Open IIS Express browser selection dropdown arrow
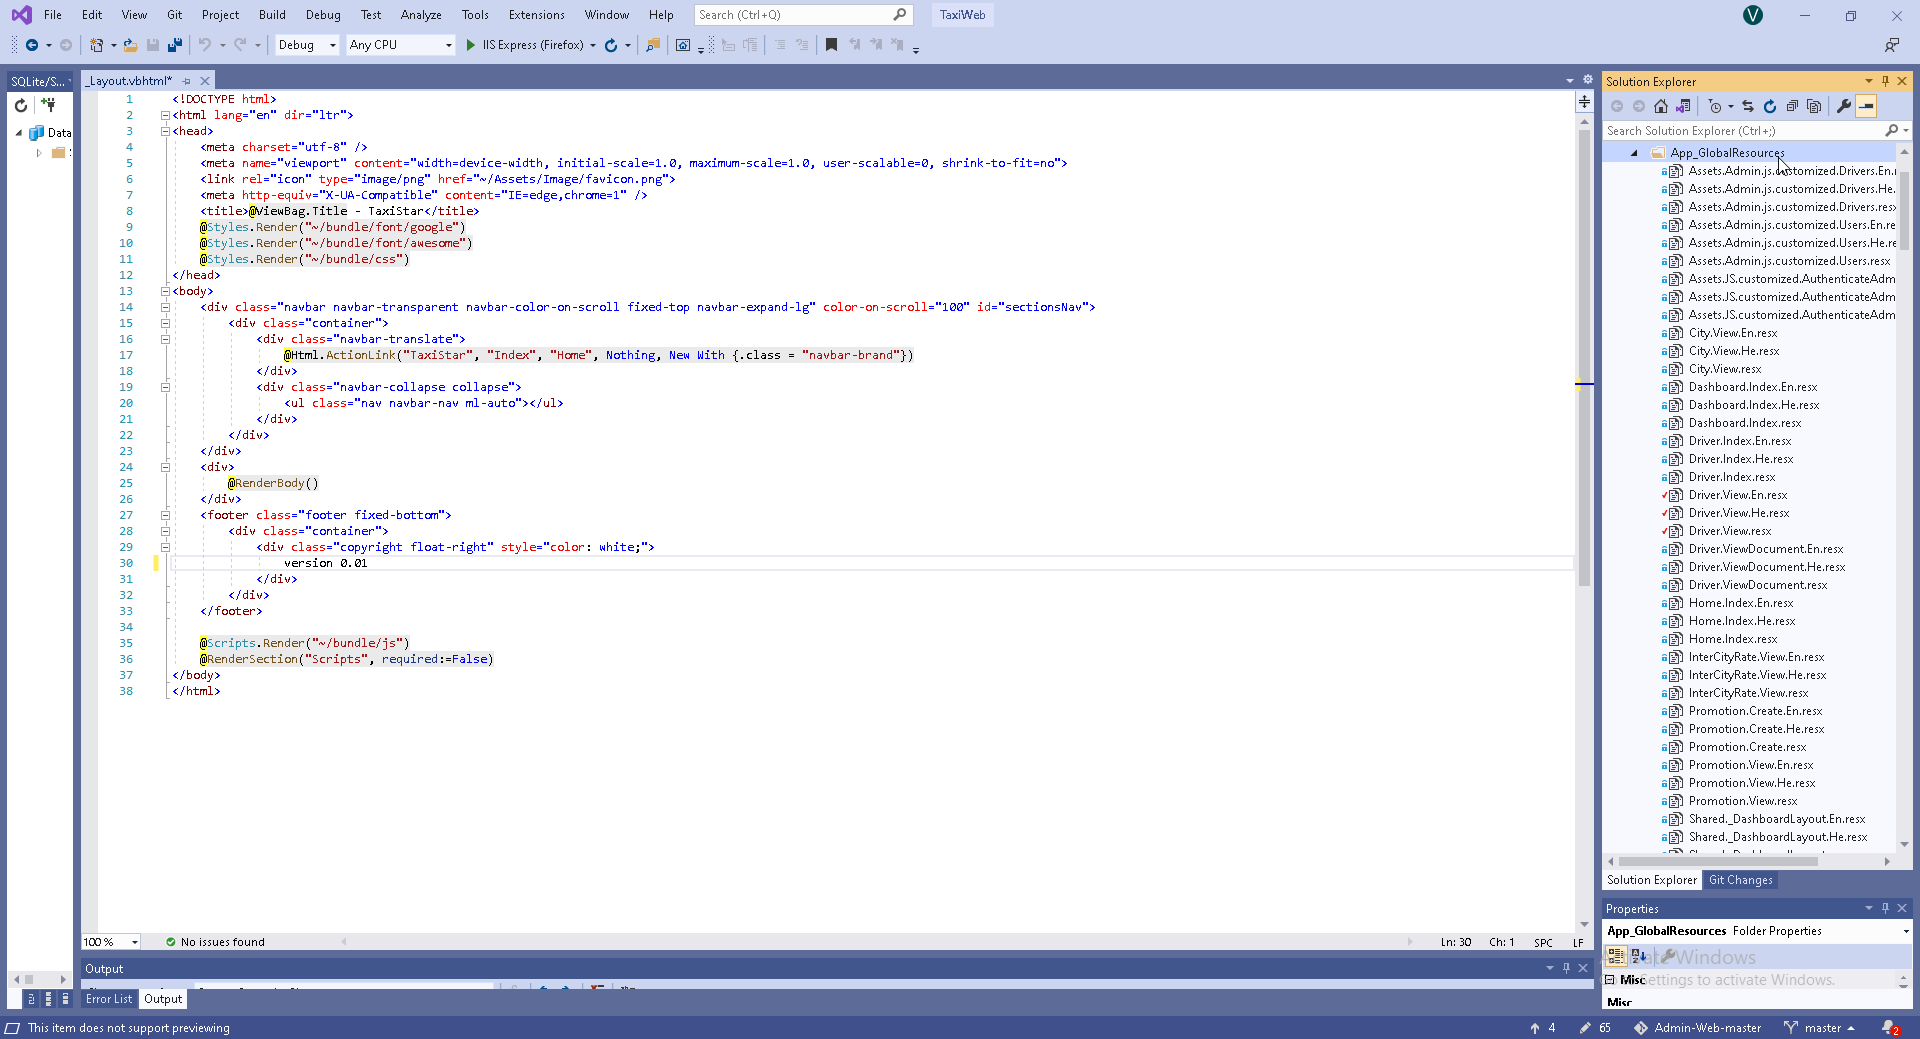Screen dimensions: 1920x1039 pos(593,45)
